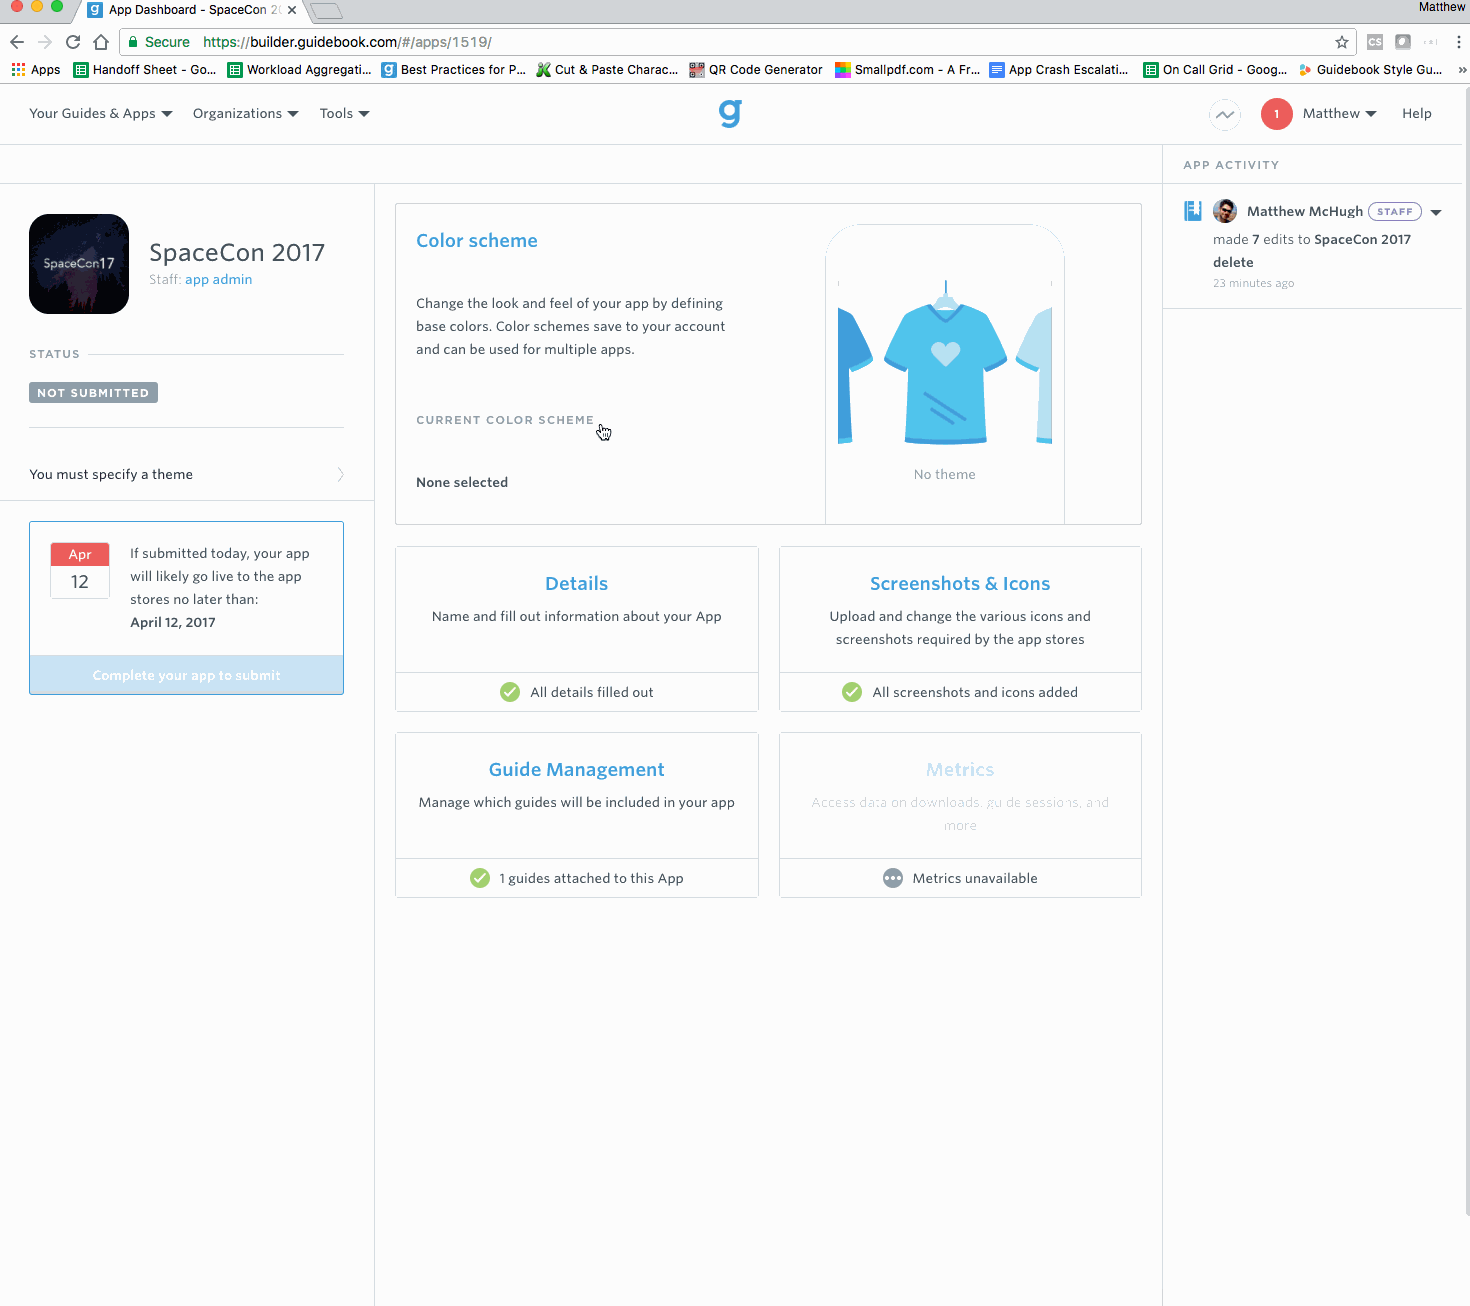Click 'Complete your app to submit' button
The height and width of the screenshot is (1306, 1470).
(187, 675)
